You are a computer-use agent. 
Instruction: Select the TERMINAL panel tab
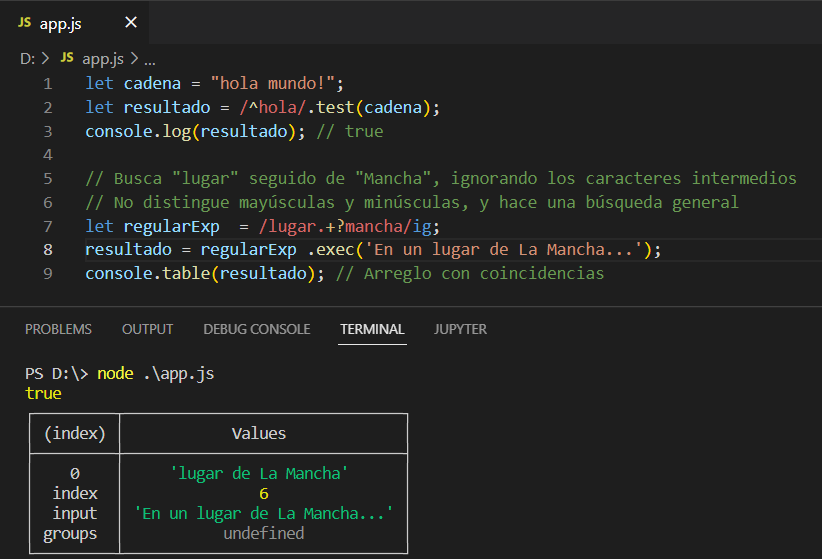[372, 329]
